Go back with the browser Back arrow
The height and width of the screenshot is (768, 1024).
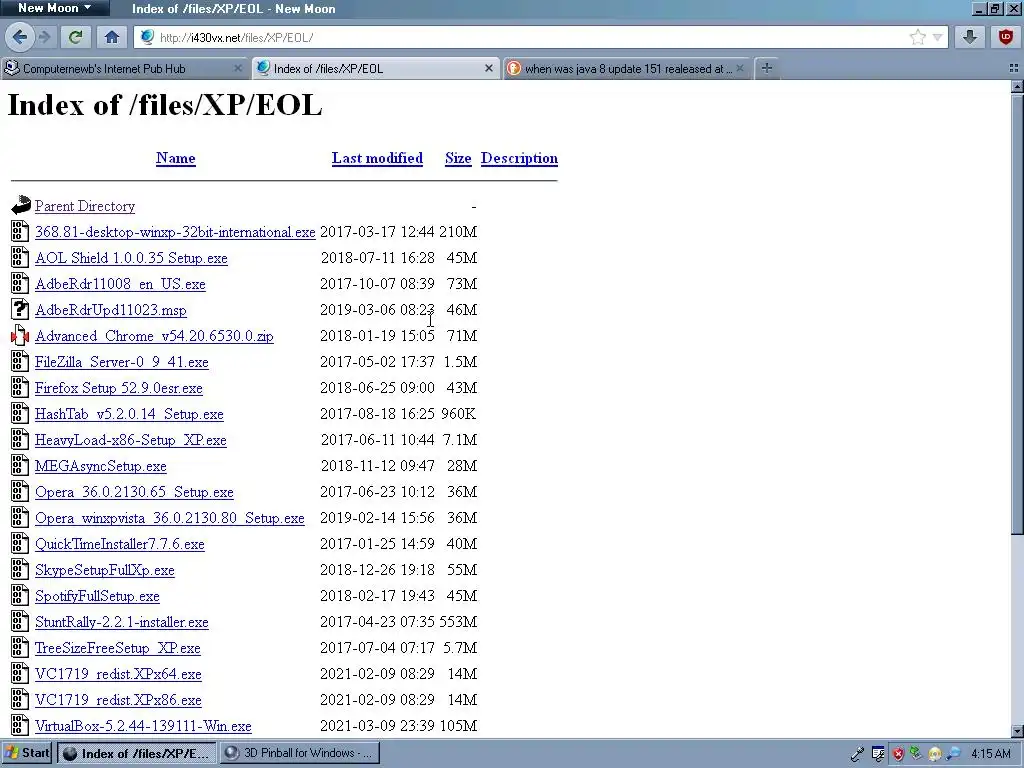[x=20, y=37]
